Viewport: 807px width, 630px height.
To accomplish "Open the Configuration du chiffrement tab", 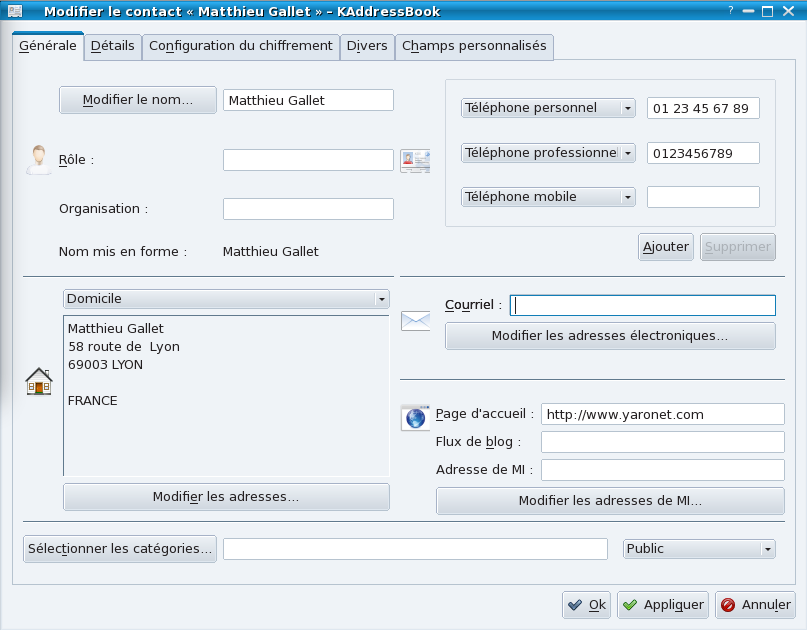I will [x=240, y=46].
